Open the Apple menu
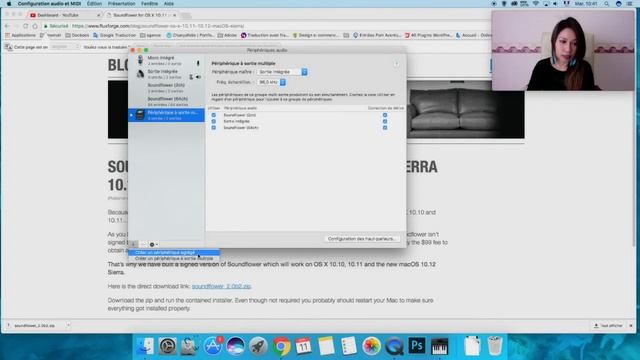 (9, 4)
